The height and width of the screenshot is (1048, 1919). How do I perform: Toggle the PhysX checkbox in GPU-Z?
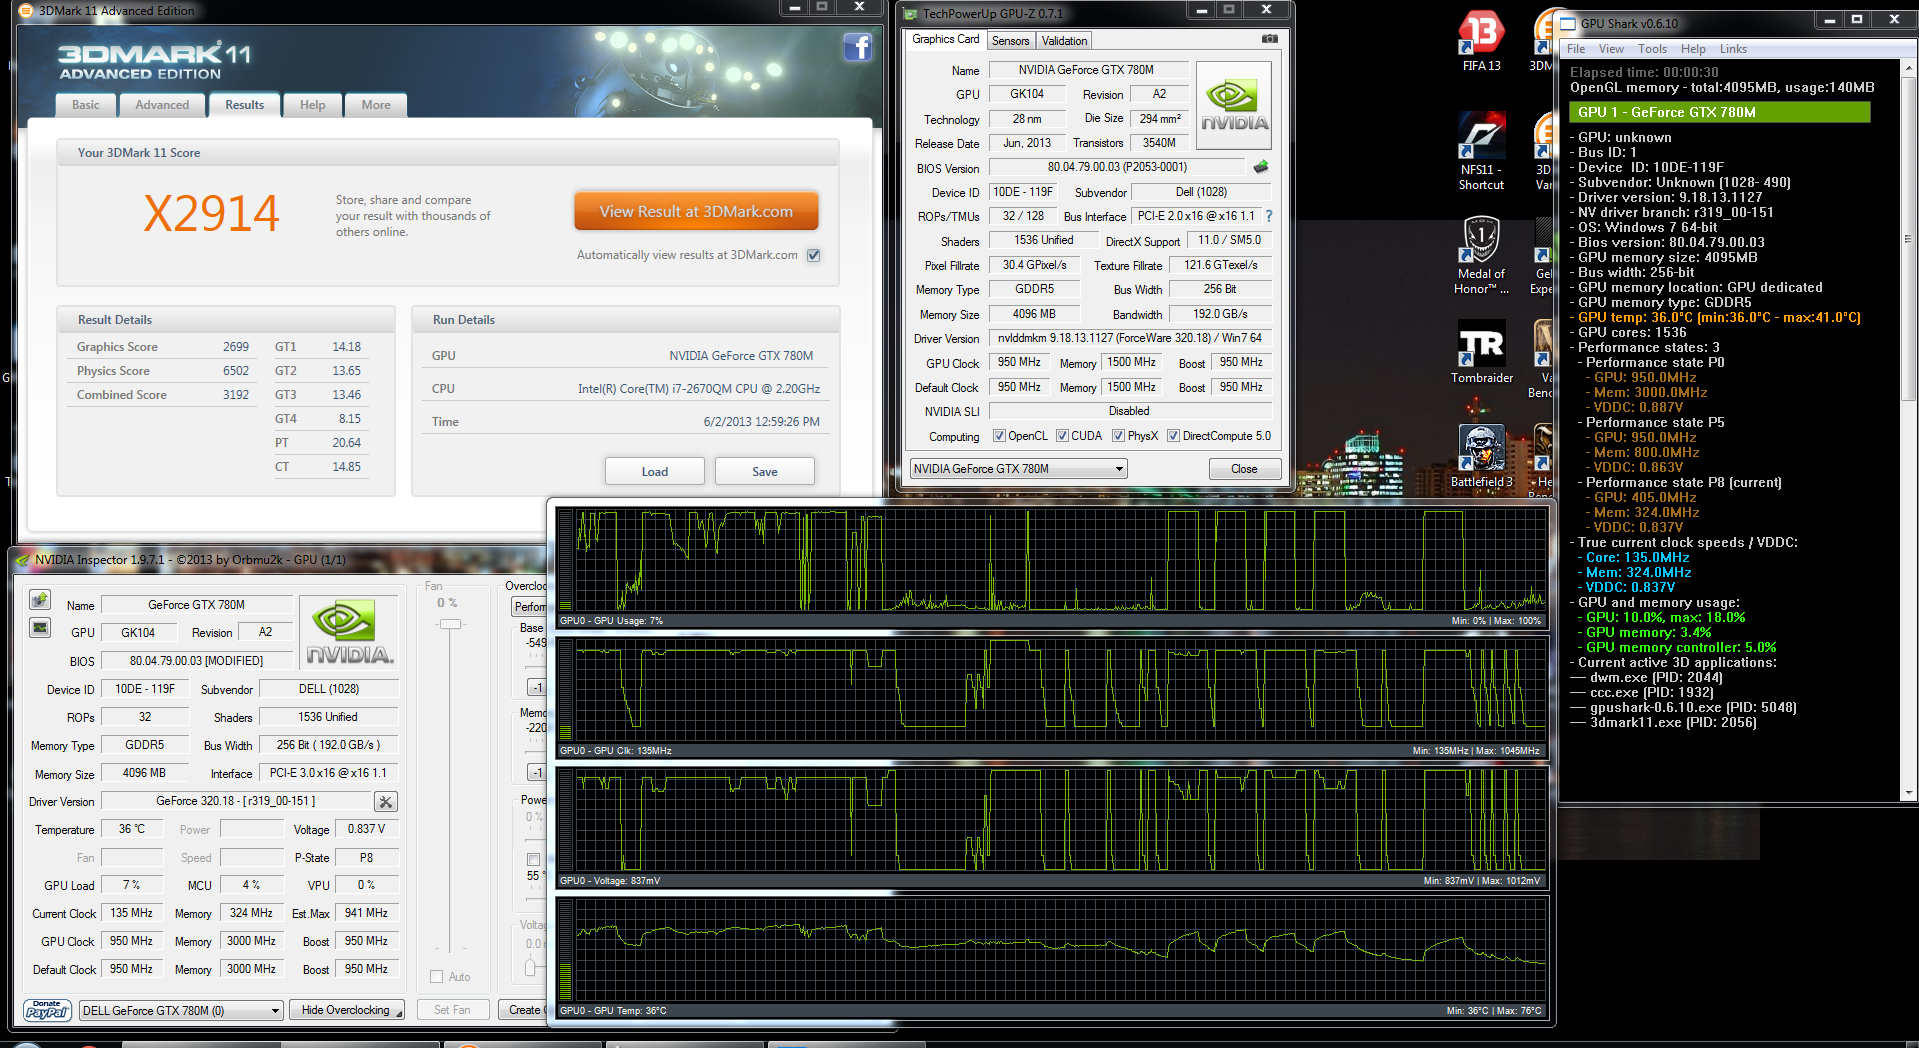coord(1118,436)
